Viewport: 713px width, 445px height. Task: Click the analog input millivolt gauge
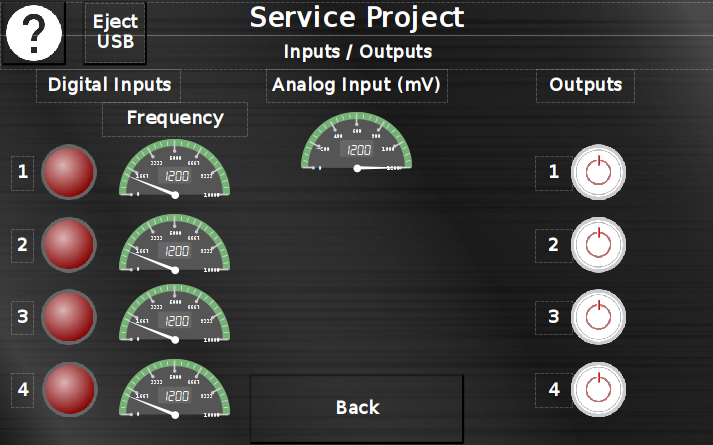pos(357,142)
